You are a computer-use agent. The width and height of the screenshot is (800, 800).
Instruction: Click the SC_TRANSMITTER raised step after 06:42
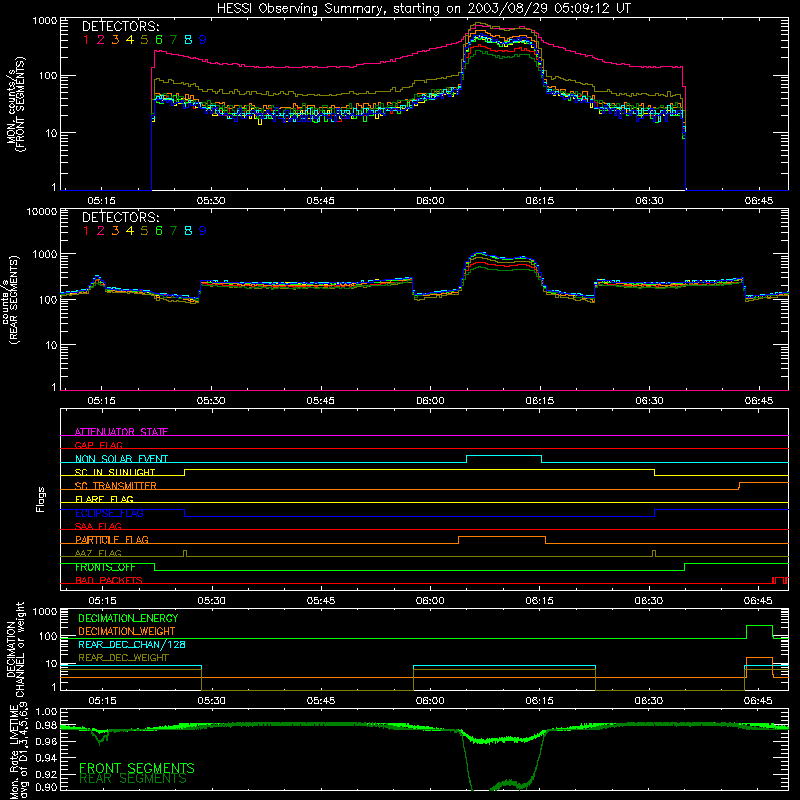click(763, 483)
